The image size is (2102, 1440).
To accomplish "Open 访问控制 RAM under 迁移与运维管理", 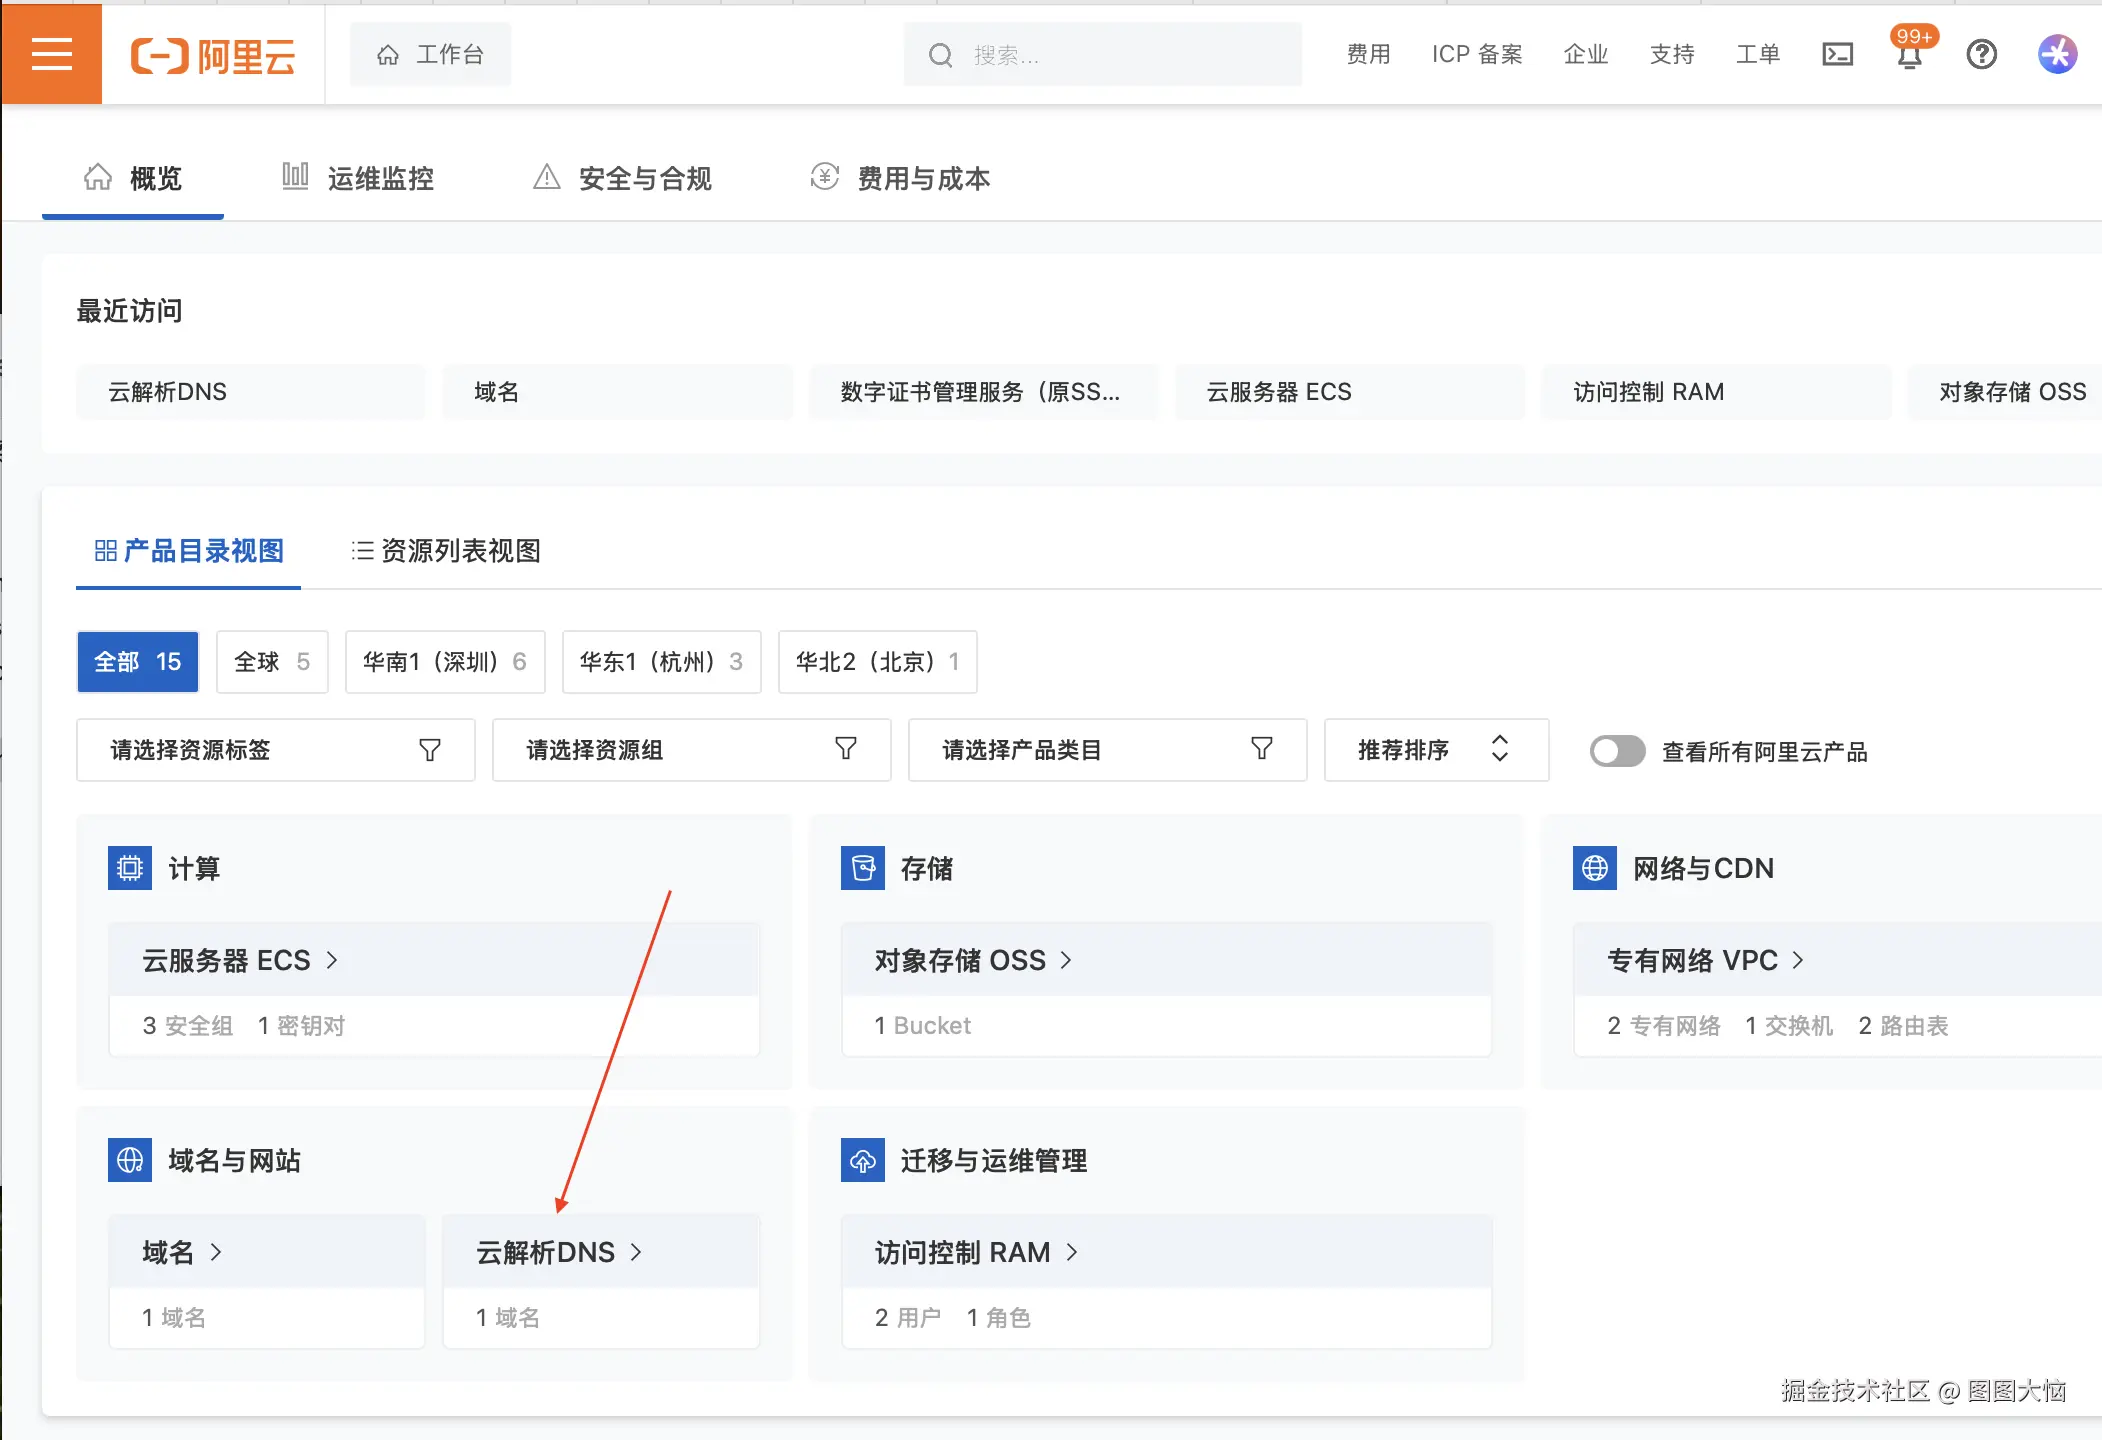I will click(x=960, y=1252).
